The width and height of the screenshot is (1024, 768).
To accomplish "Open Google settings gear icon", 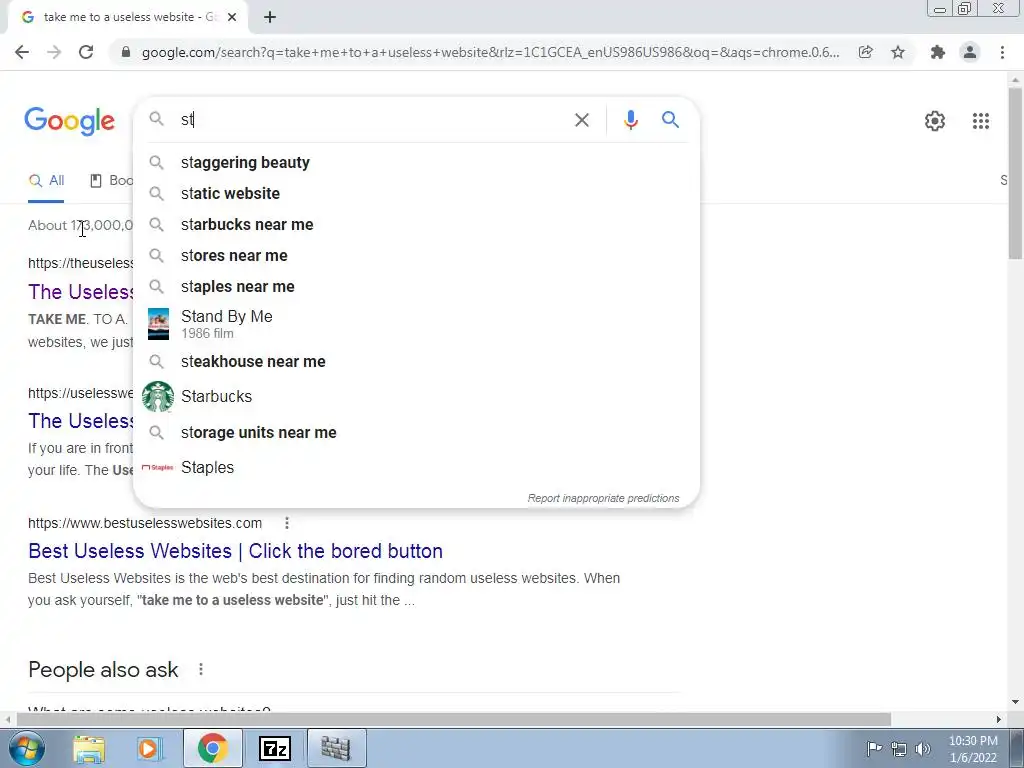I will pos(935,121).
